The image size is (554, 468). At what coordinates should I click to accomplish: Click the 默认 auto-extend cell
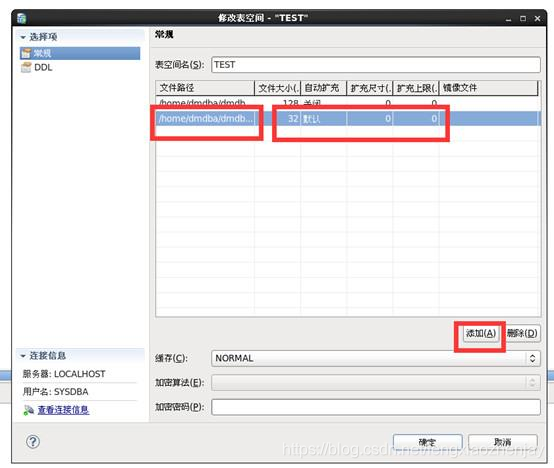(x=323, y=118)
